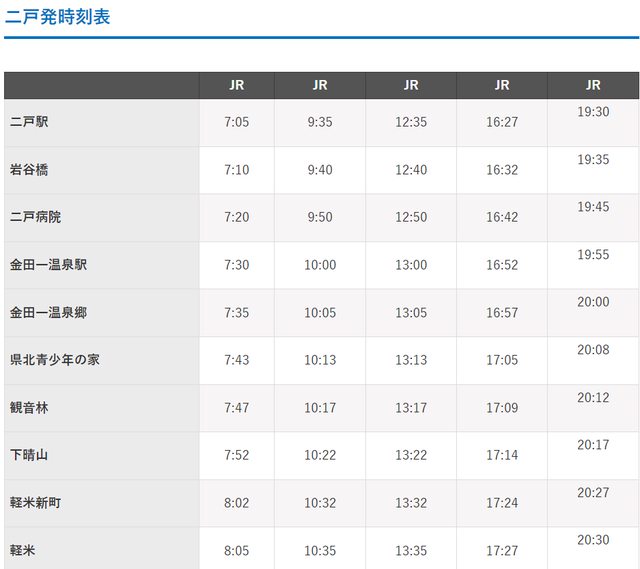The image size is (640, 569).
Task: Select the 観音林 row label
Action: 29,407
